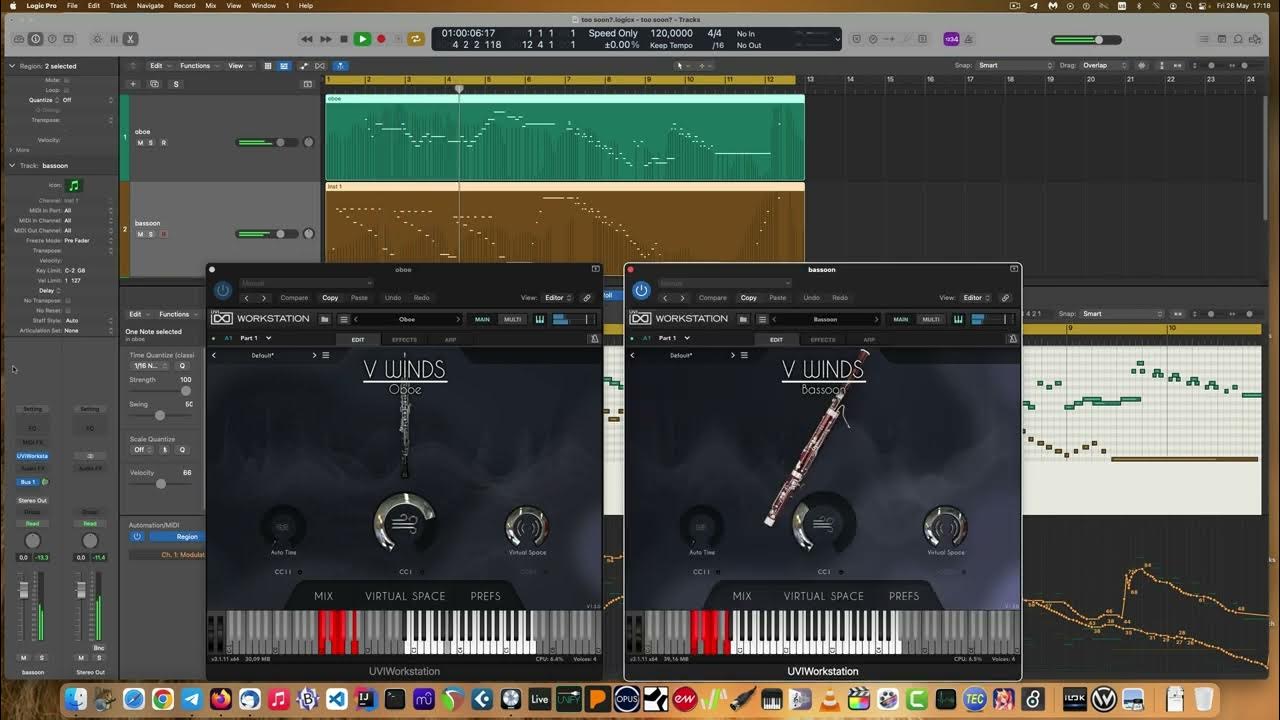Mute the oboe track
Screen dimensions: 1280x720
click(x=140, y=143)
